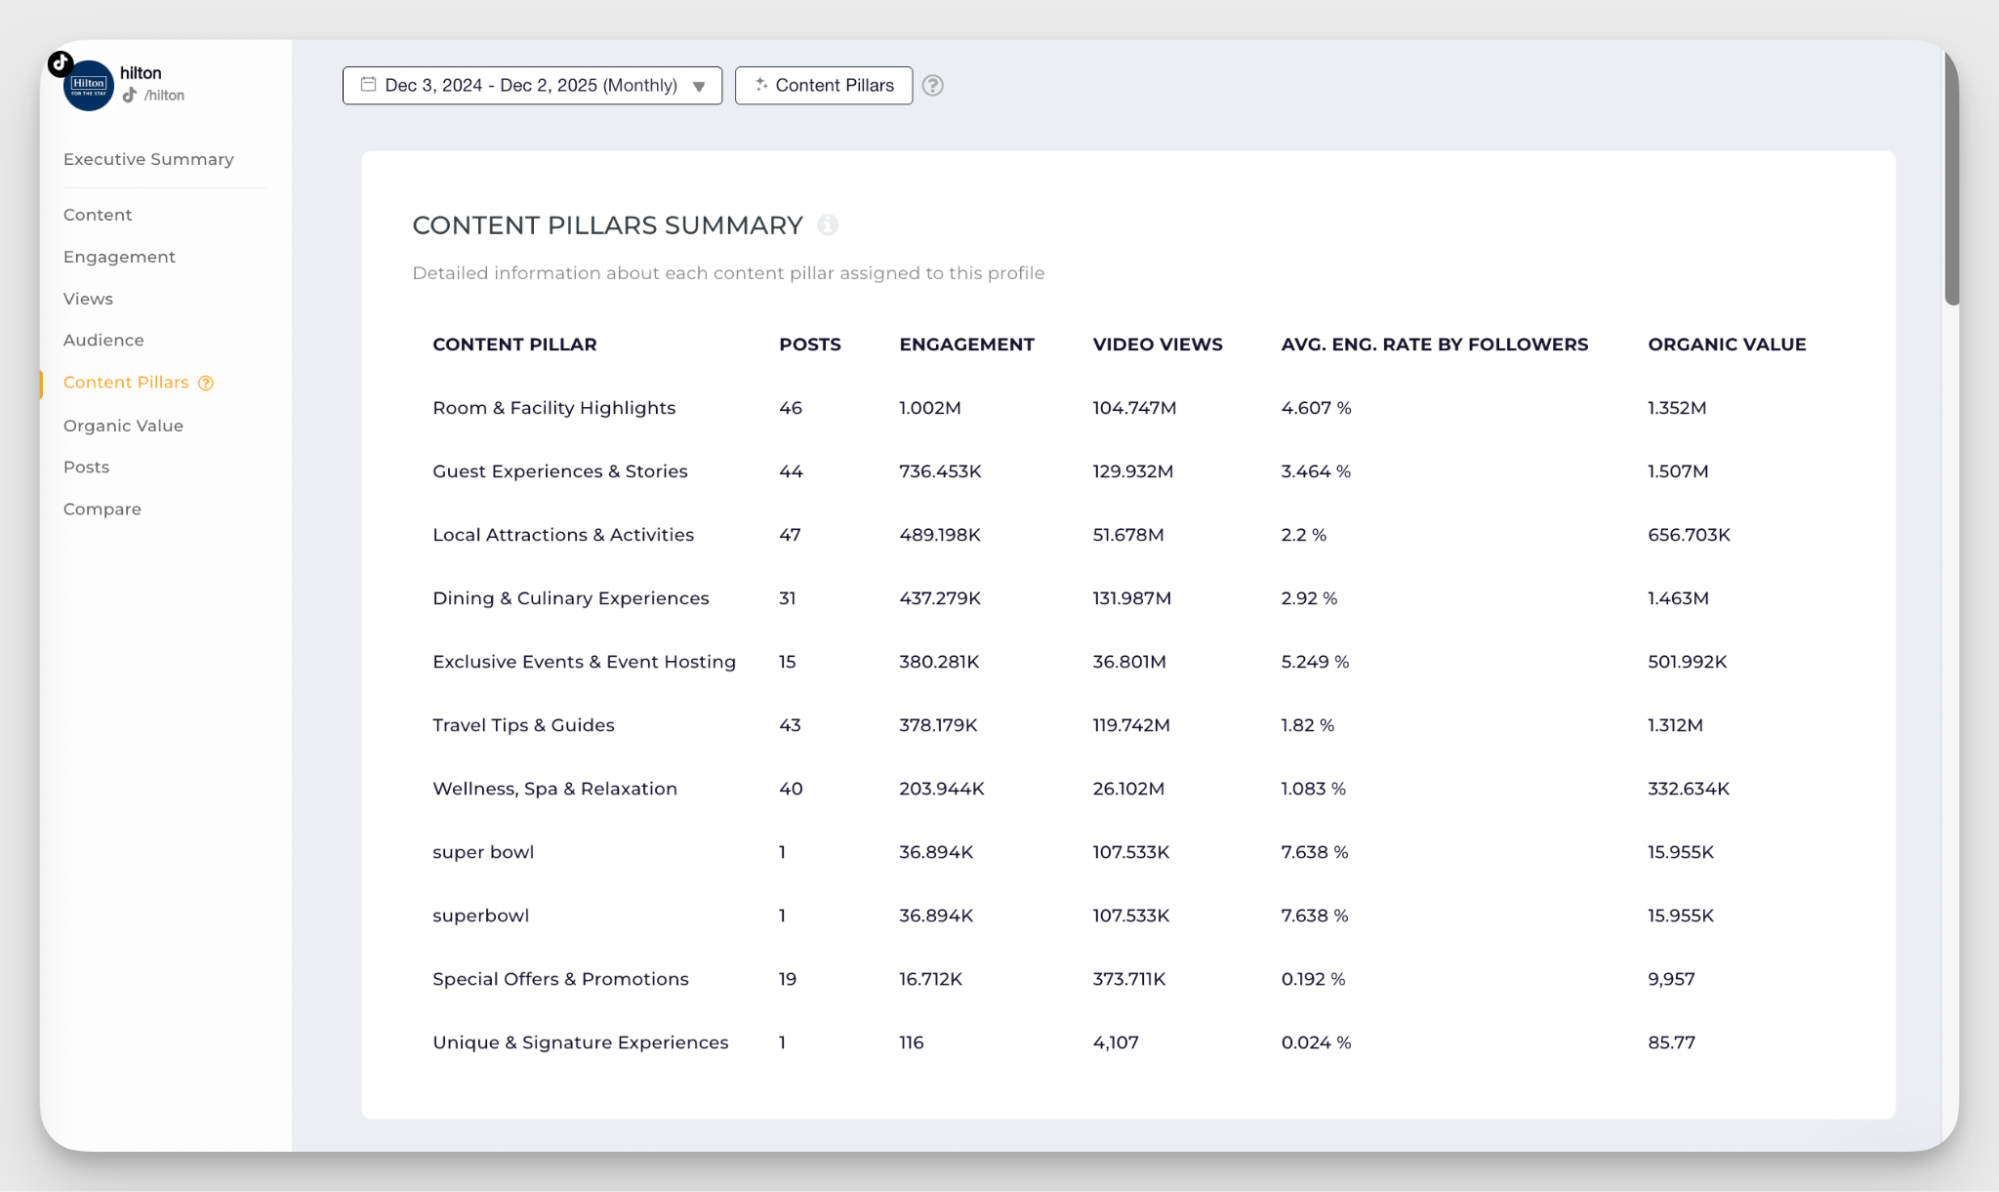Image resolution: width=1999 pixels, height=1192 pixels.
Task: Select Executive Summary in the sidebar
Action: pos(148,159)
